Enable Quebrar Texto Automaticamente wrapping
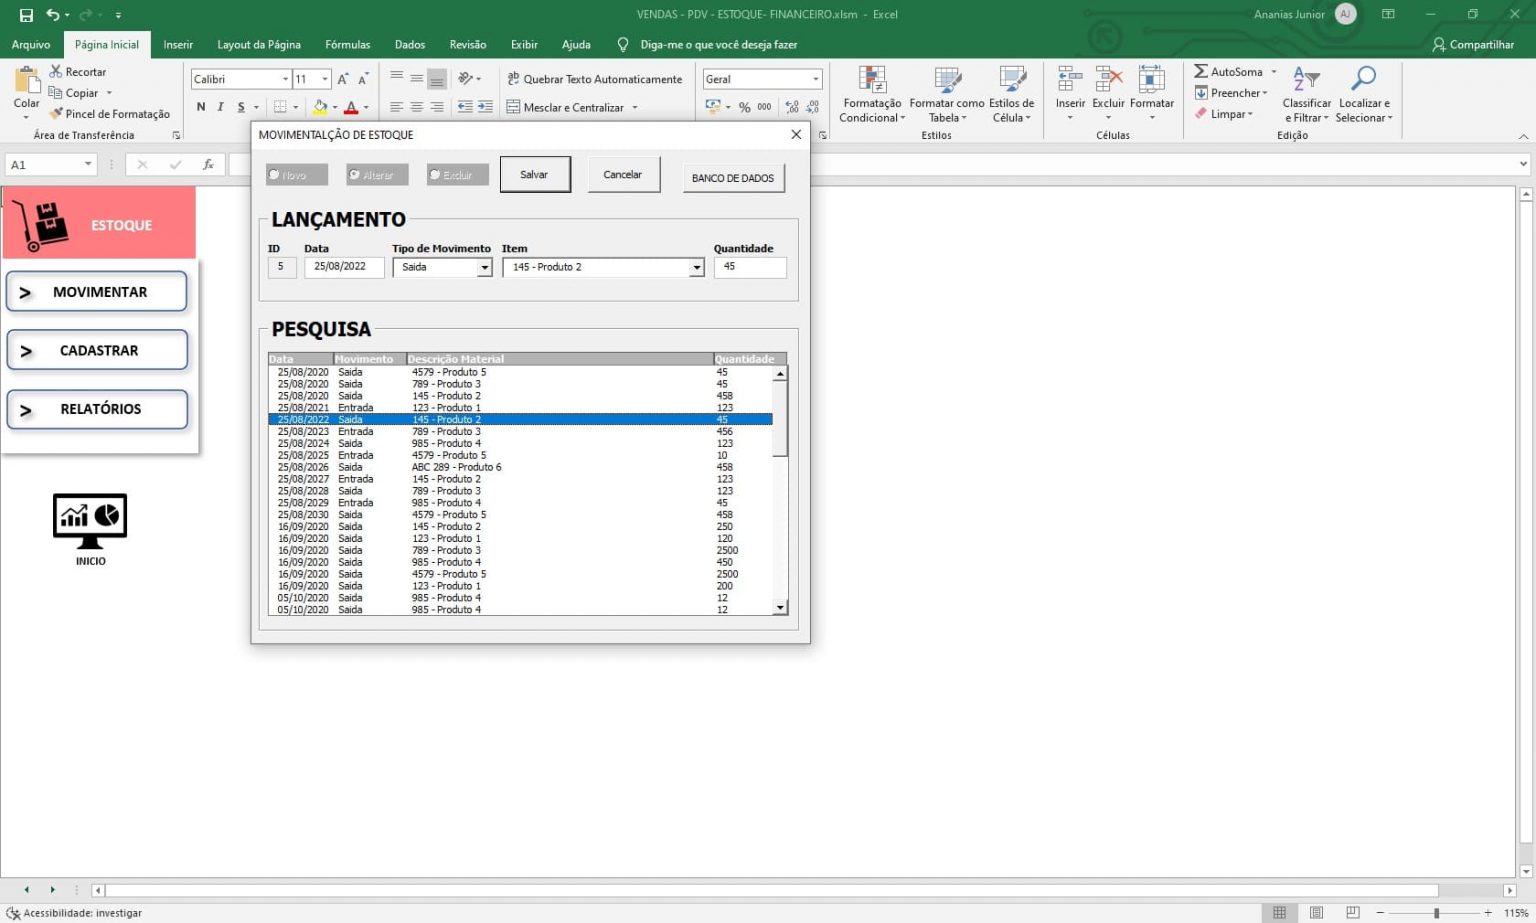This screenshot has height=923, width=1536. coord(595,79)
